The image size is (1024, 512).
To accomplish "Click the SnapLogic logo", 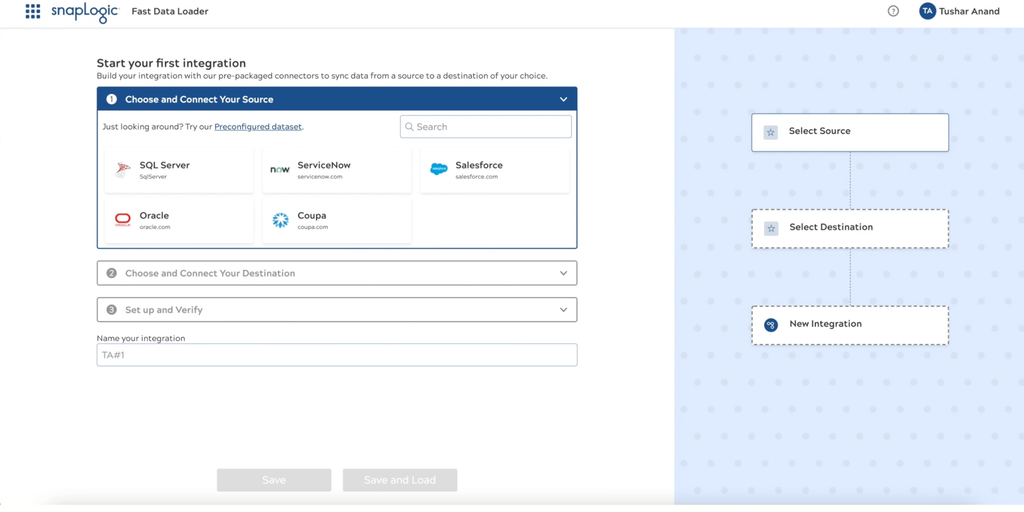I will (84, 12).
